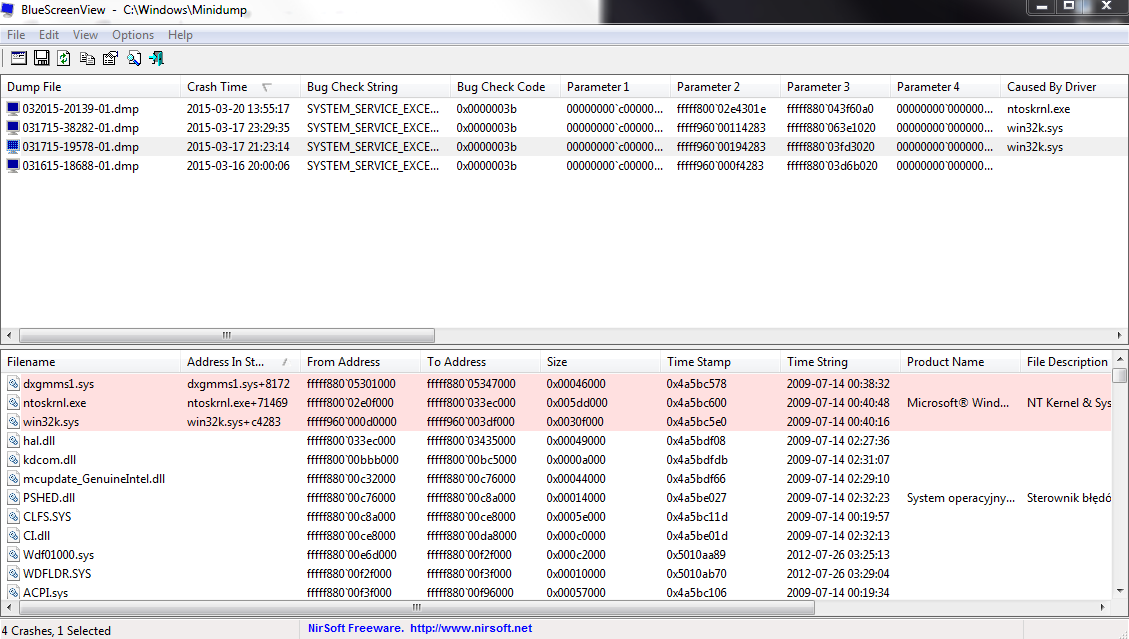Click the Find magnifier toolbar icon

pos(134,58)
